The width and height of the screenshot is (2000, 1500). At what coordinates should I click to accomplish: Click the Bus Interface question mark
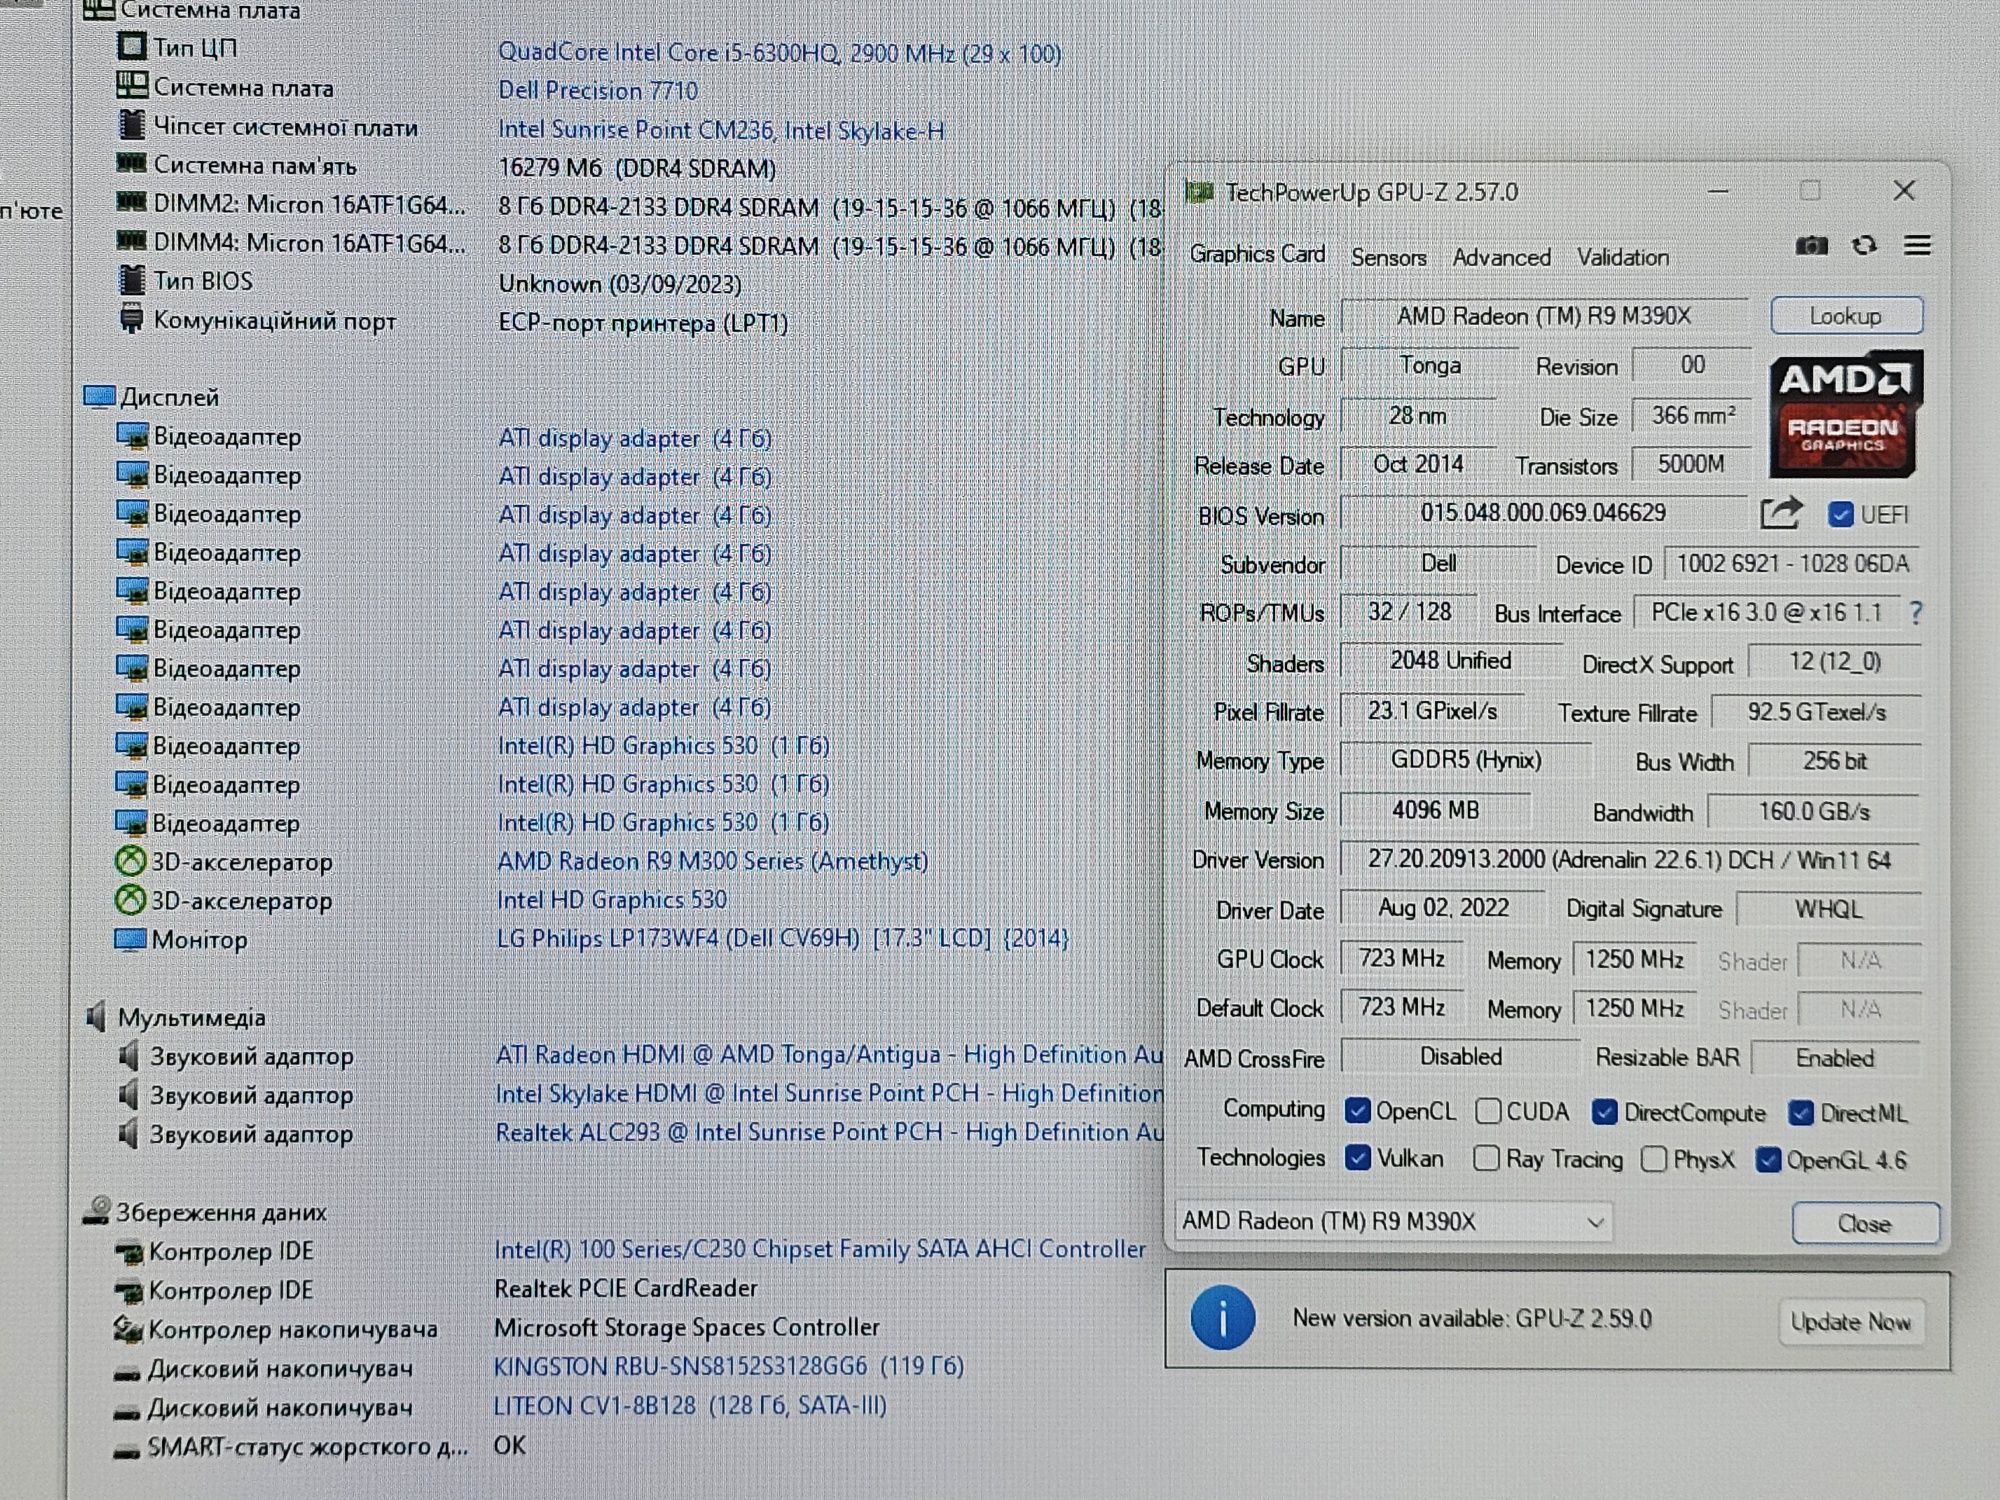click(1915, 613)
